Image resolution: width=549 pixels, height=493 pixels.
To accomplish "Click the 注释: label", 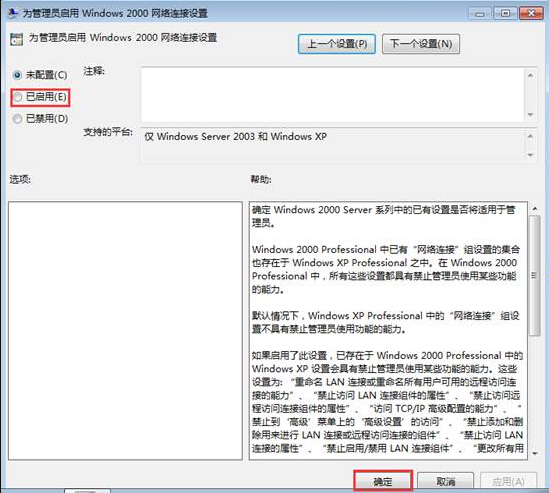I will tap(94, 71).
